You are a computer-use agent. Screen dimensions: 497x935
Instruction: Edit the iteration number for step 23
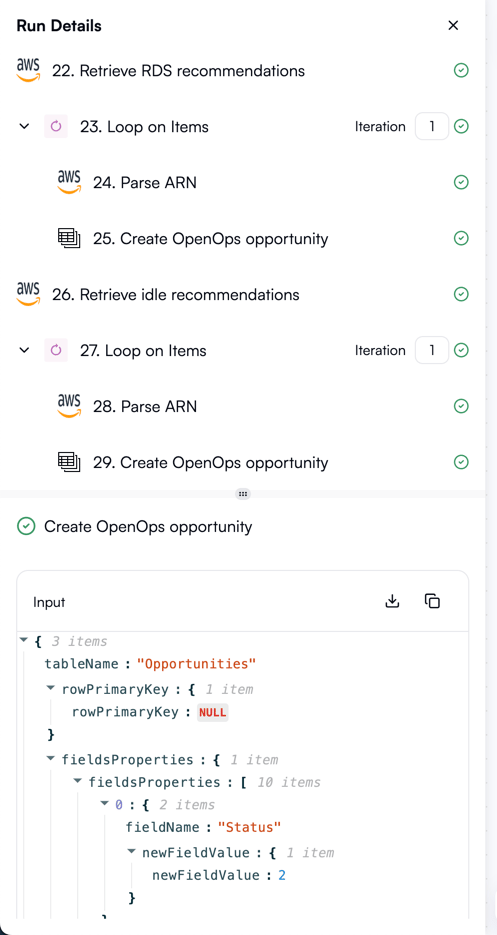431,126
